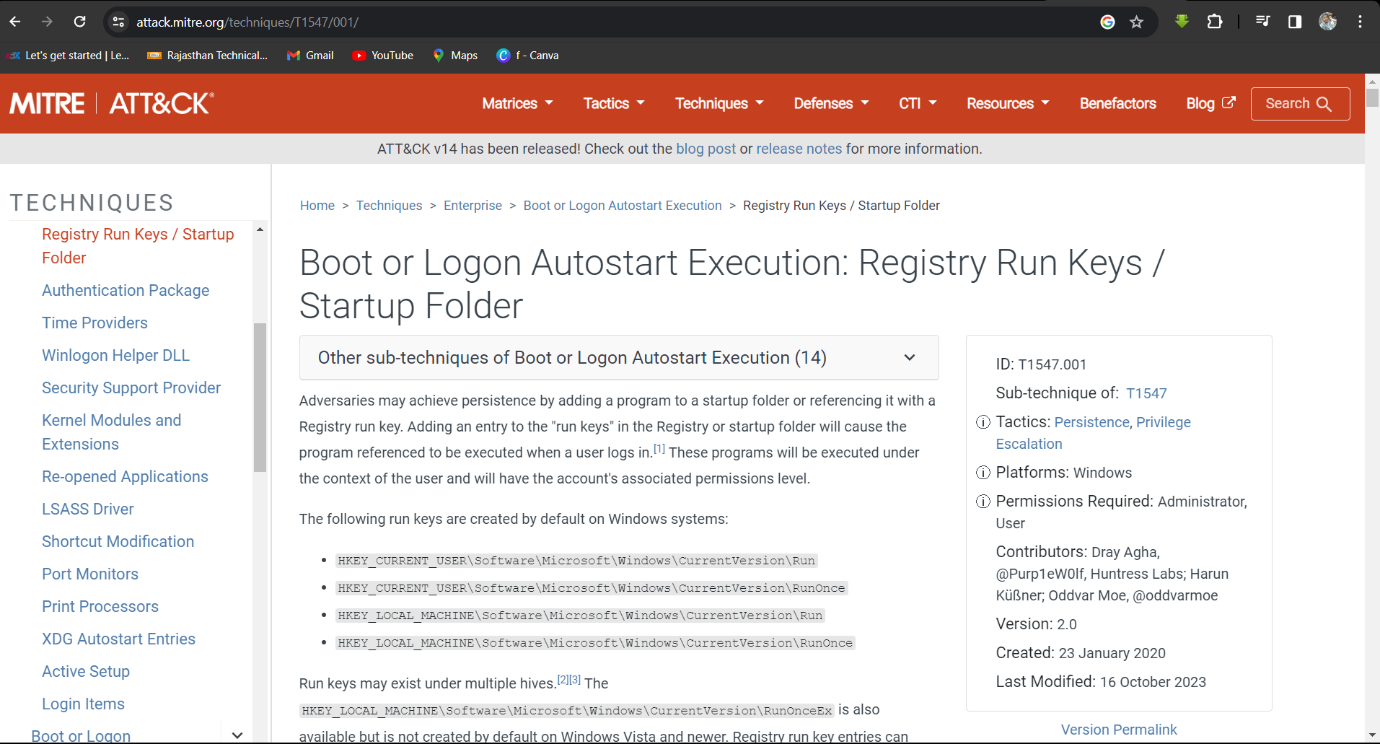The image size is (1380, 744).
Task: Click the bookmark star icon in address bar
Action: (1136, 22)
